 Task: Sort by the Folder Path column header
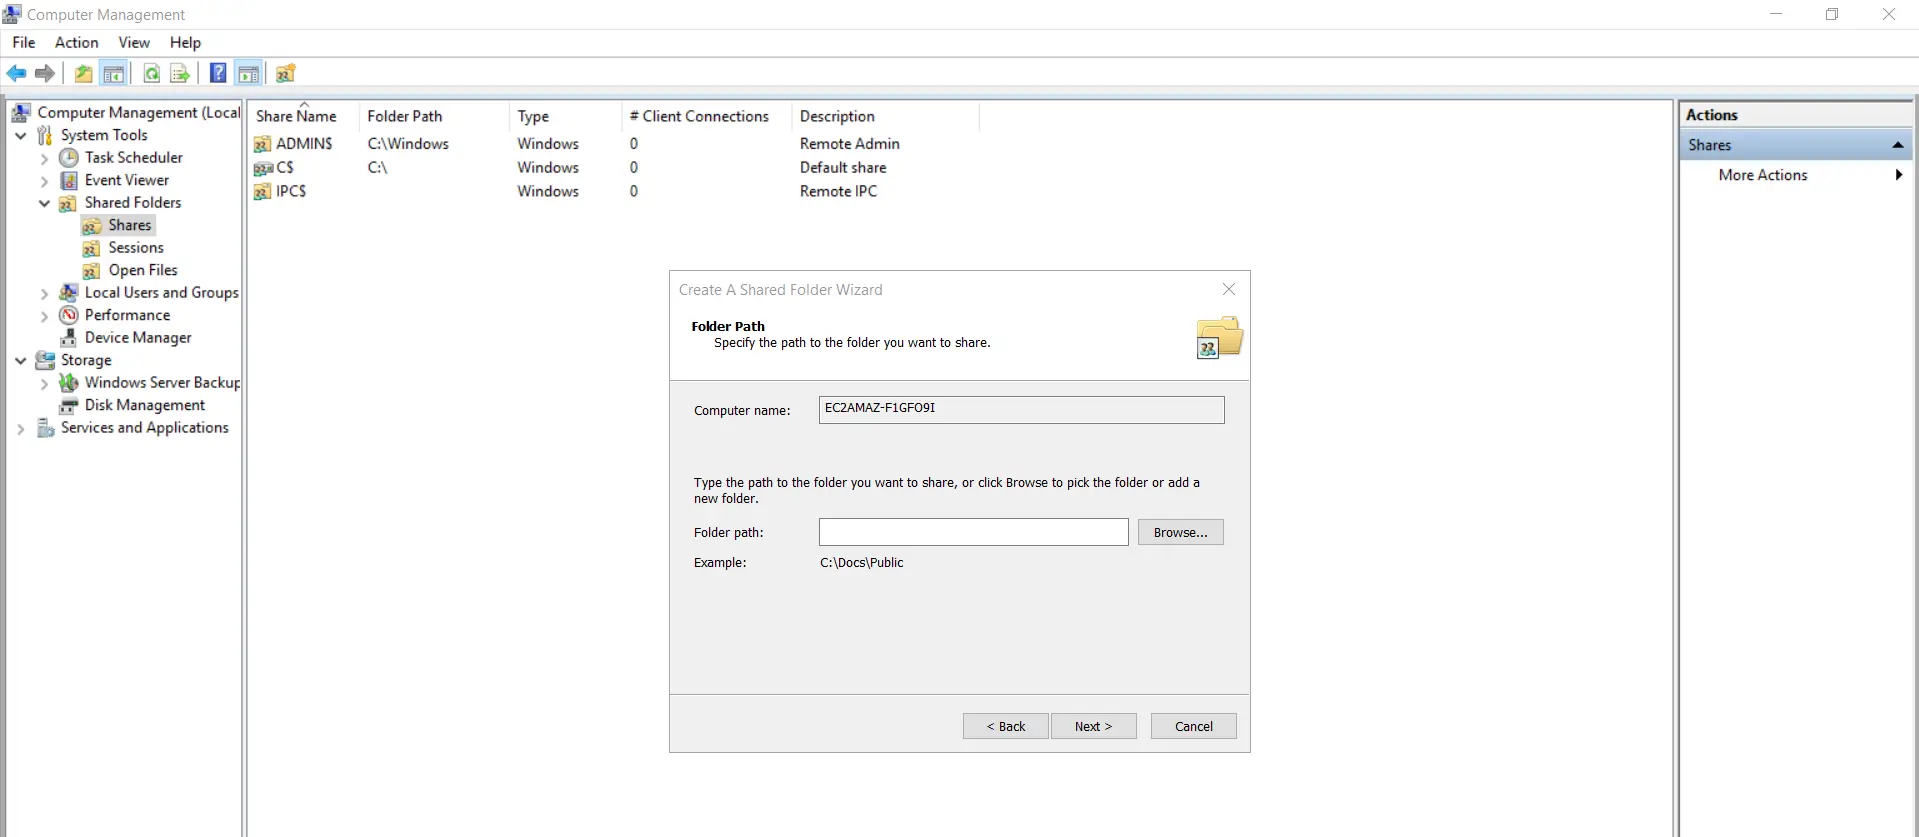pos(434,116)
